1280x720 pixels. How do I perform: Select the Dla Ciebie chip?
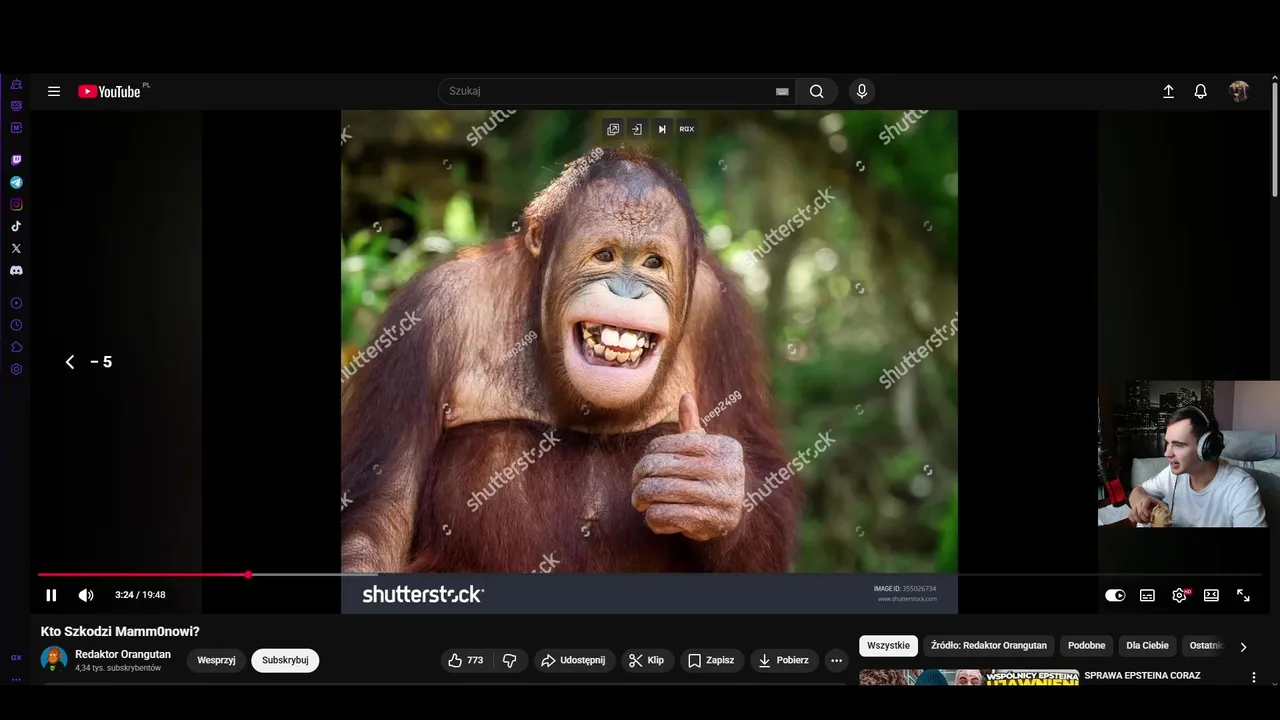pyautogui.click(x=1147, y=646)
